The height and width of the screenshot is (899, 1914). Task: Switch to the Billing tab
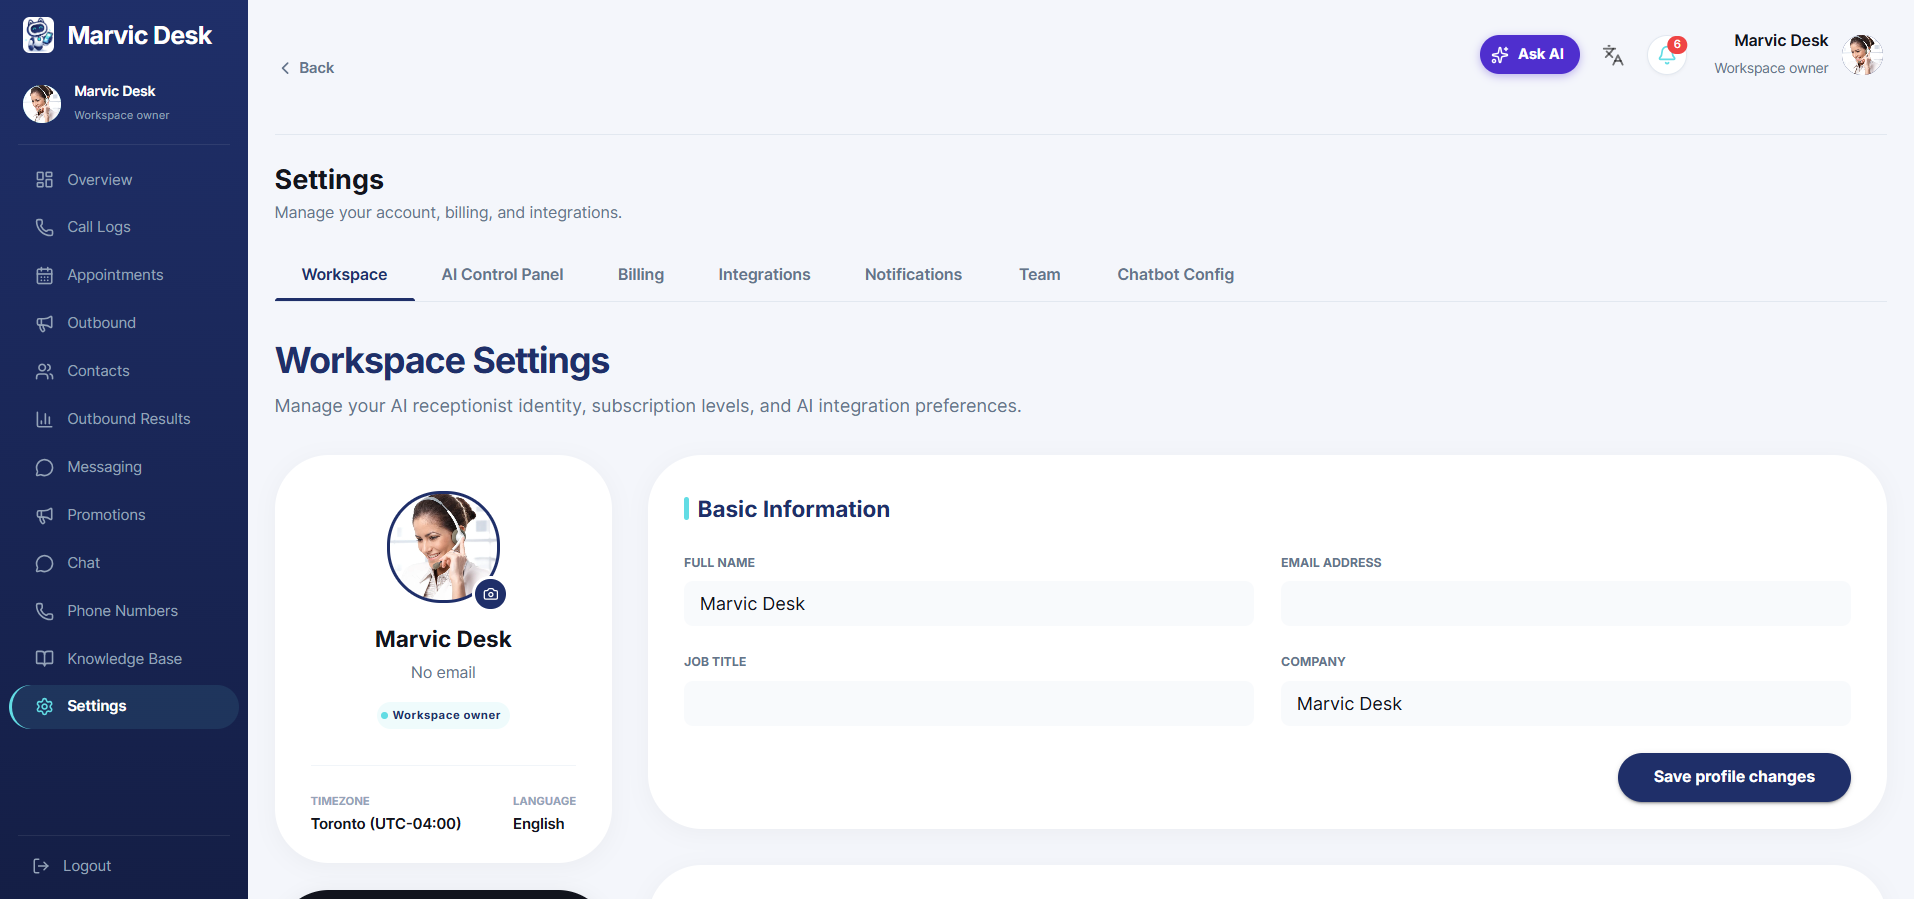pos(641,274)
